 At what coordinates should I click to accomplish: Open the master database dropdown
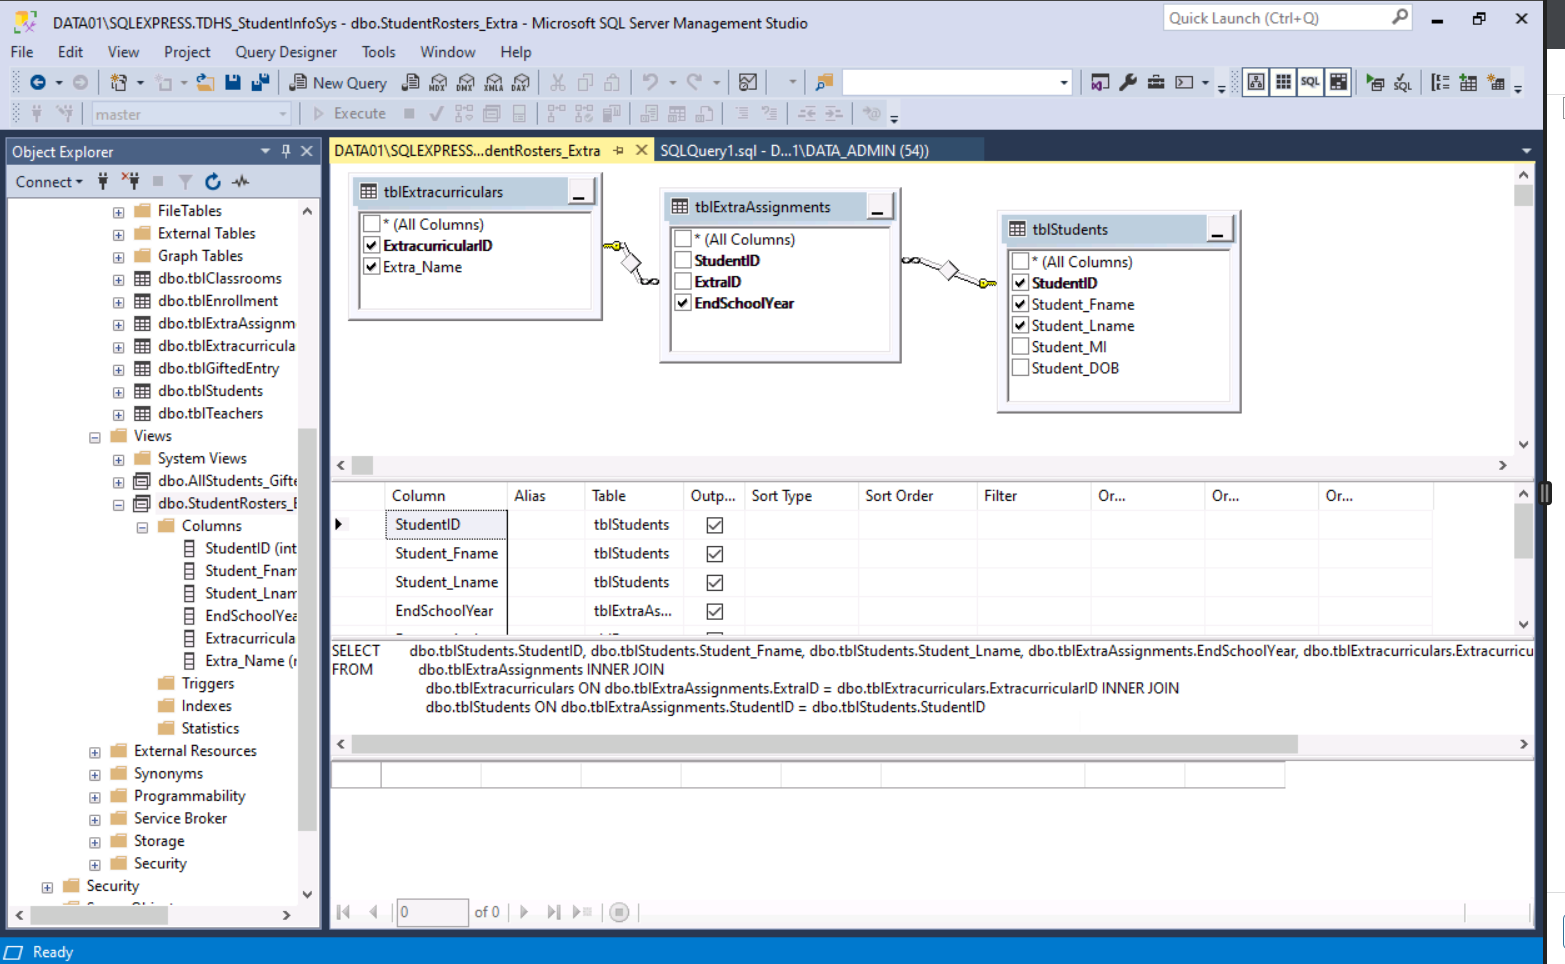[283, 114]
